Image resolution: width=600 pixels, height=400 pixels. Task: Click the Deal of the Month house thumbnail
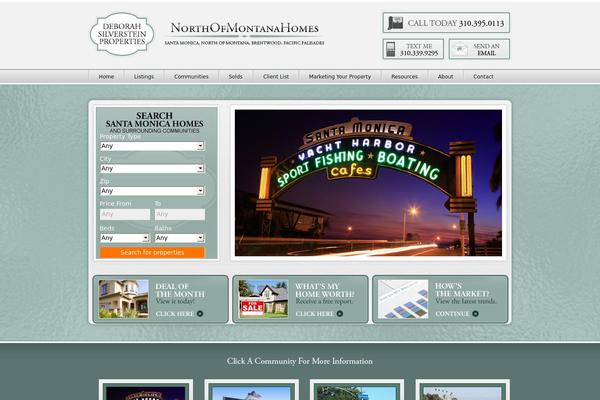(x=124, y=299)
